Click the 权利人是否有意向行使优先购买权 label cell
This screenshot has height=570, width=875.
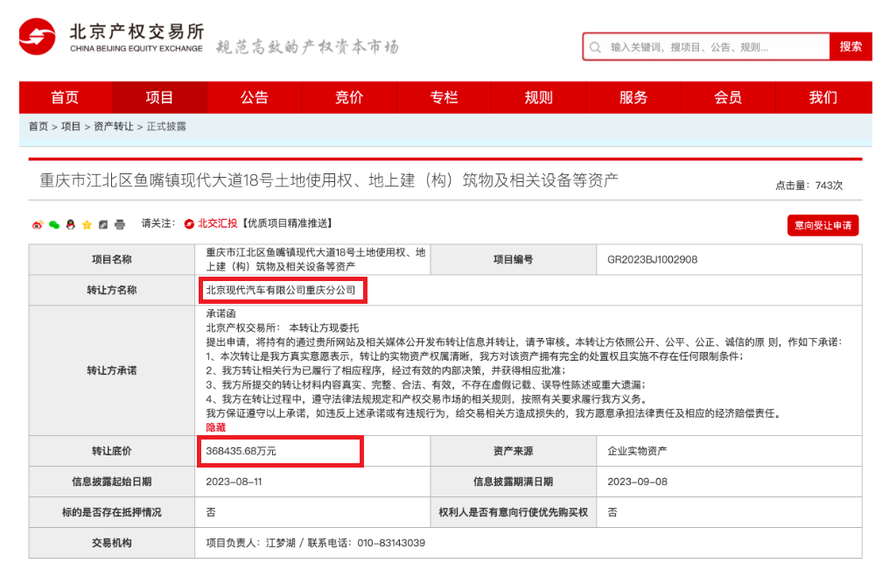pyautogui.click(x=513, y=512)
